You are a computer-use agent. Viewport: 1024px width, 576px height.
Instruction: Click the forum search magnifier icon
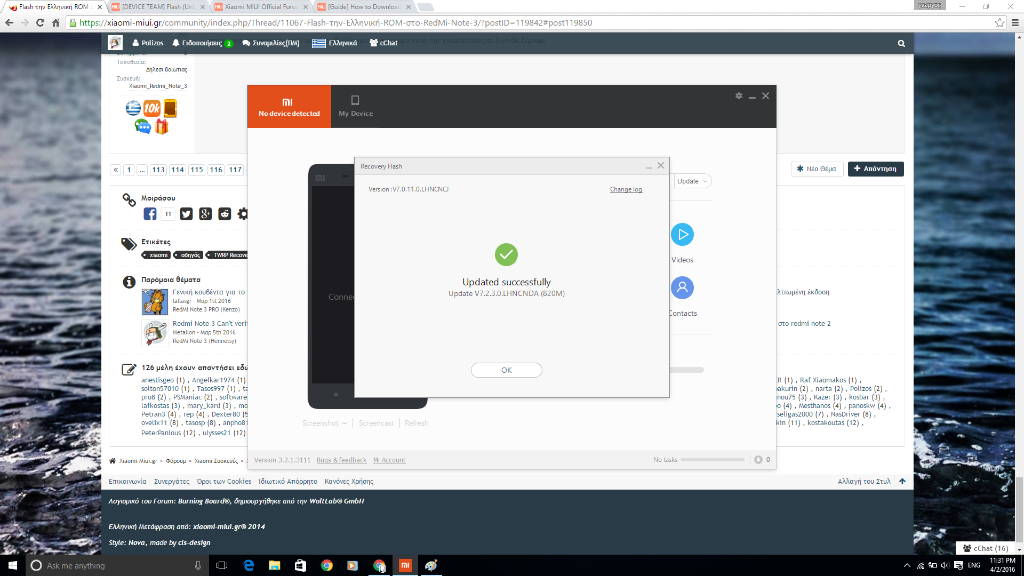(901, 43)
